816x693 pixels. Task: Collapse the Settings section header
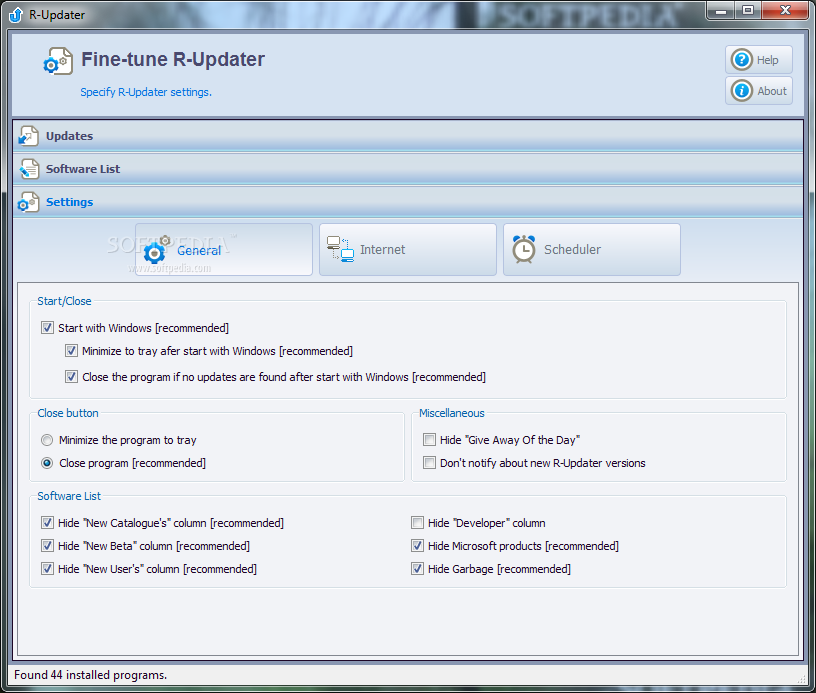[x=408, y=202]
